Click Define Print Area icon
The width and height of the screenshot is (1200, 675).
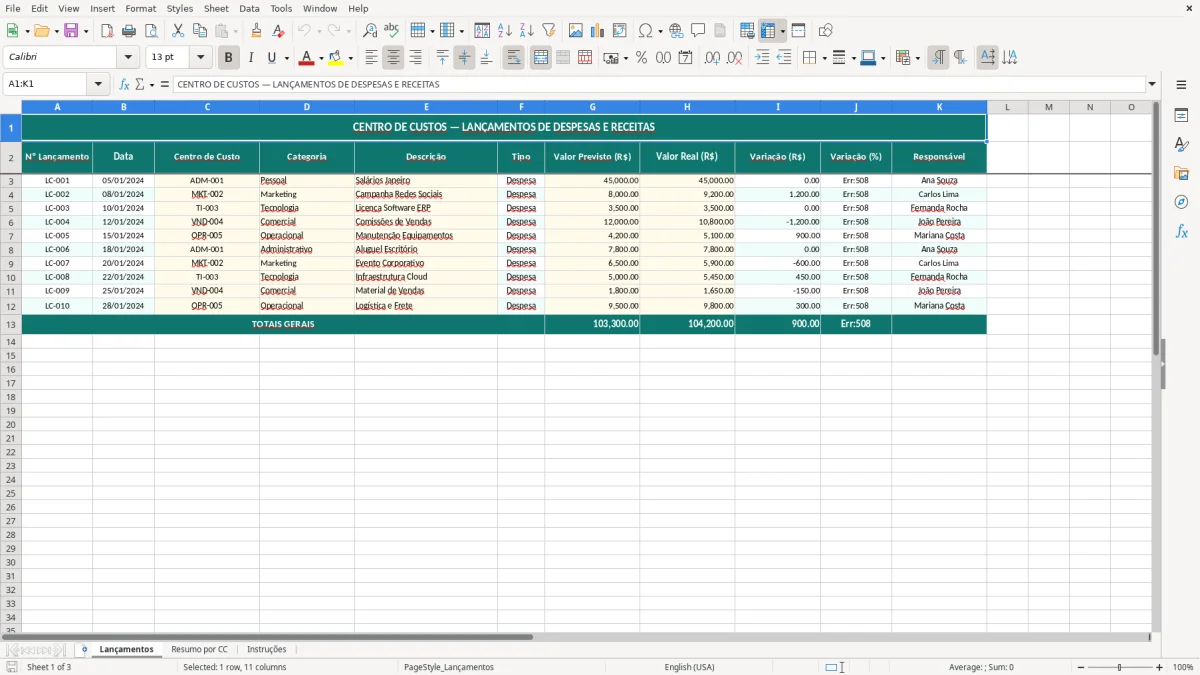point(747,31)
